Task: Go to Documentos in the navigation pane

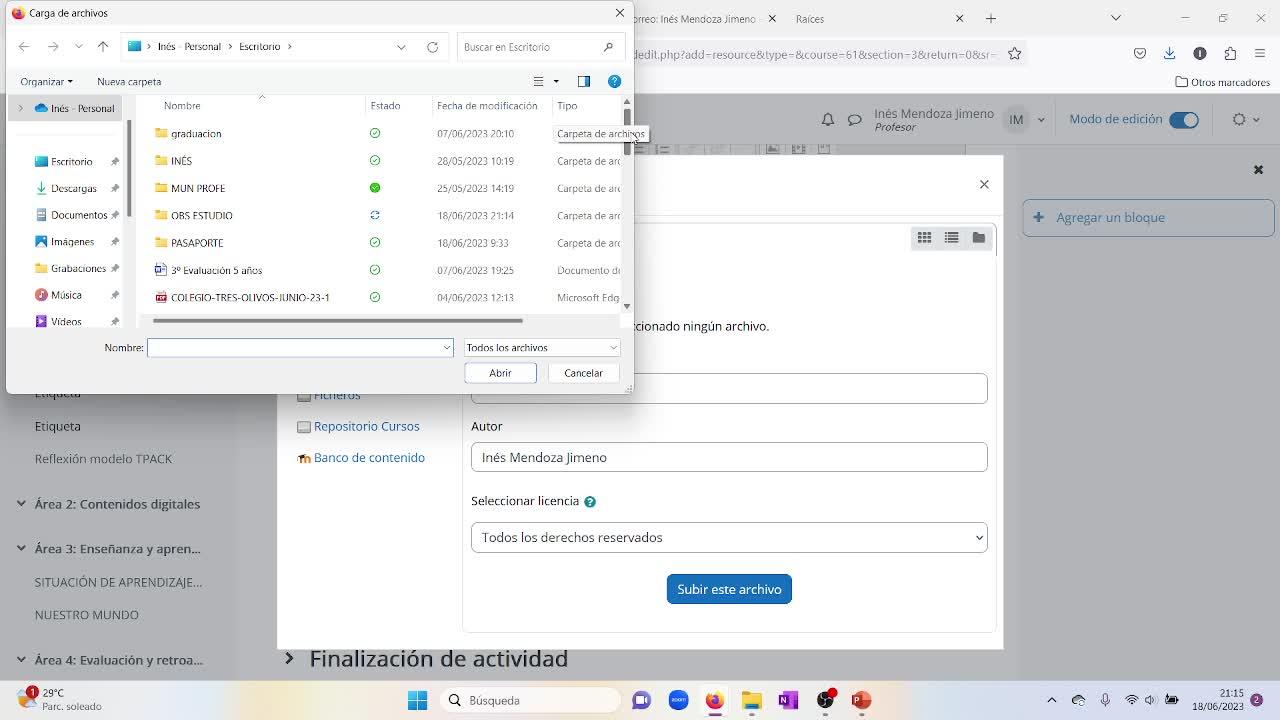Action: click(x=79, y=215)
